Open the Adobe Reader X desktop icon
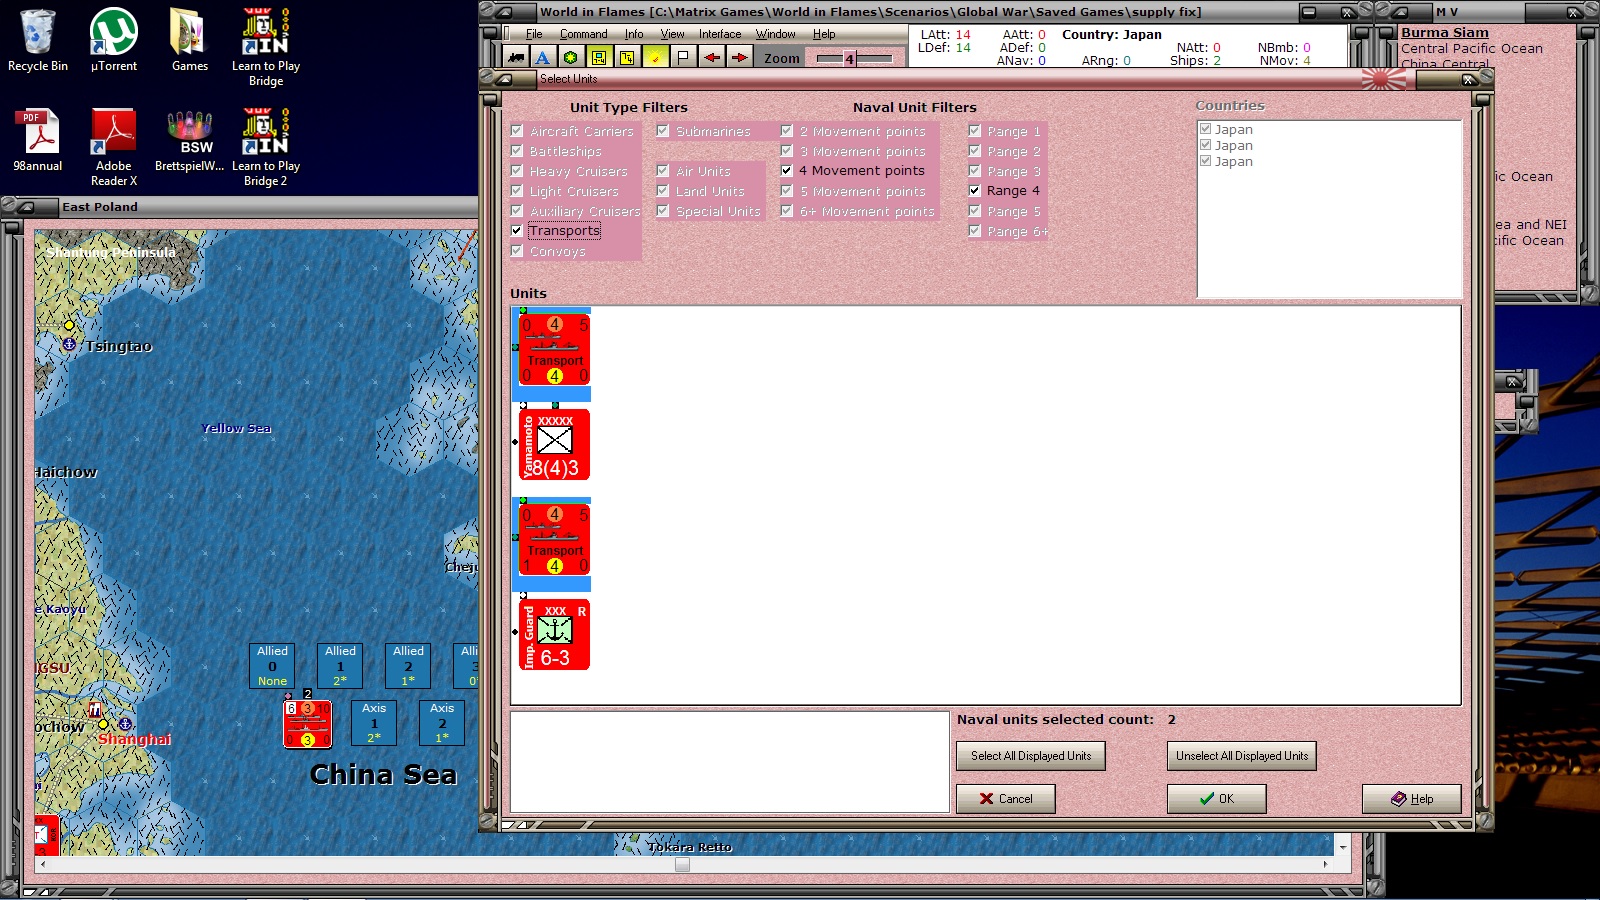 (114, 148)
